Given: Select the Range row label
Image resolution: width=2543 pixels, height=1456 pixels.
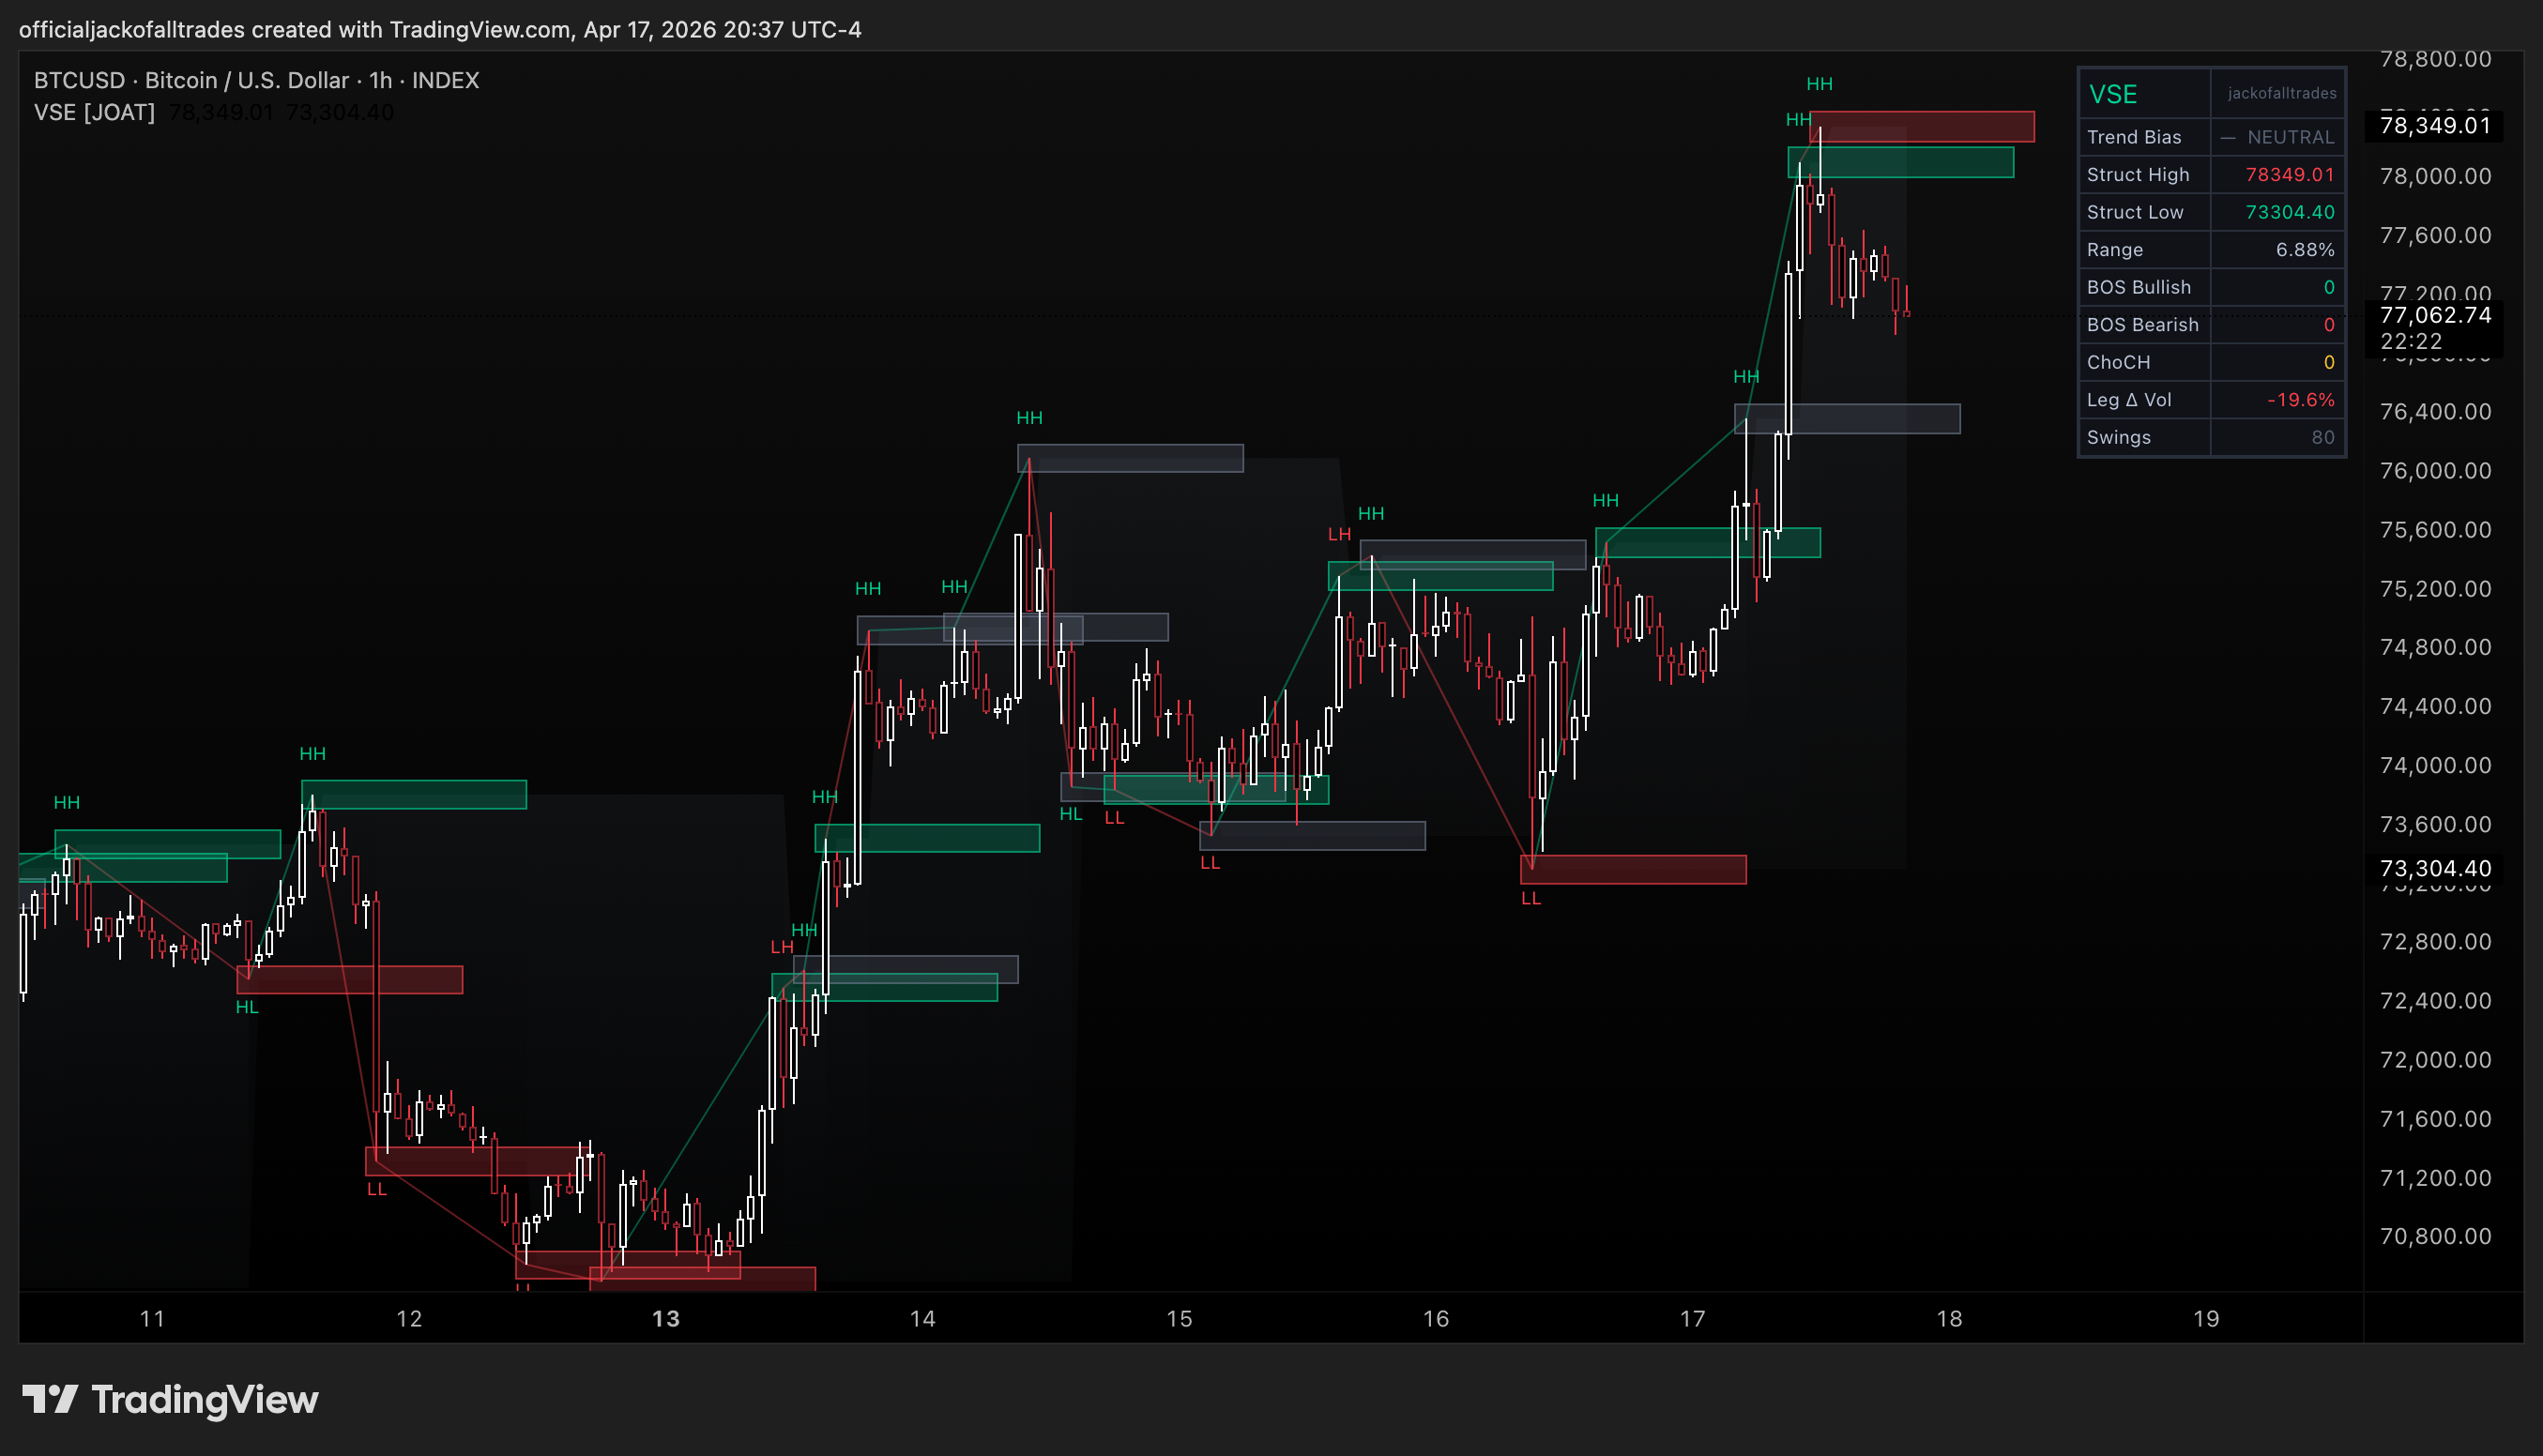Looking at the screenshot, I should 2114,250.
